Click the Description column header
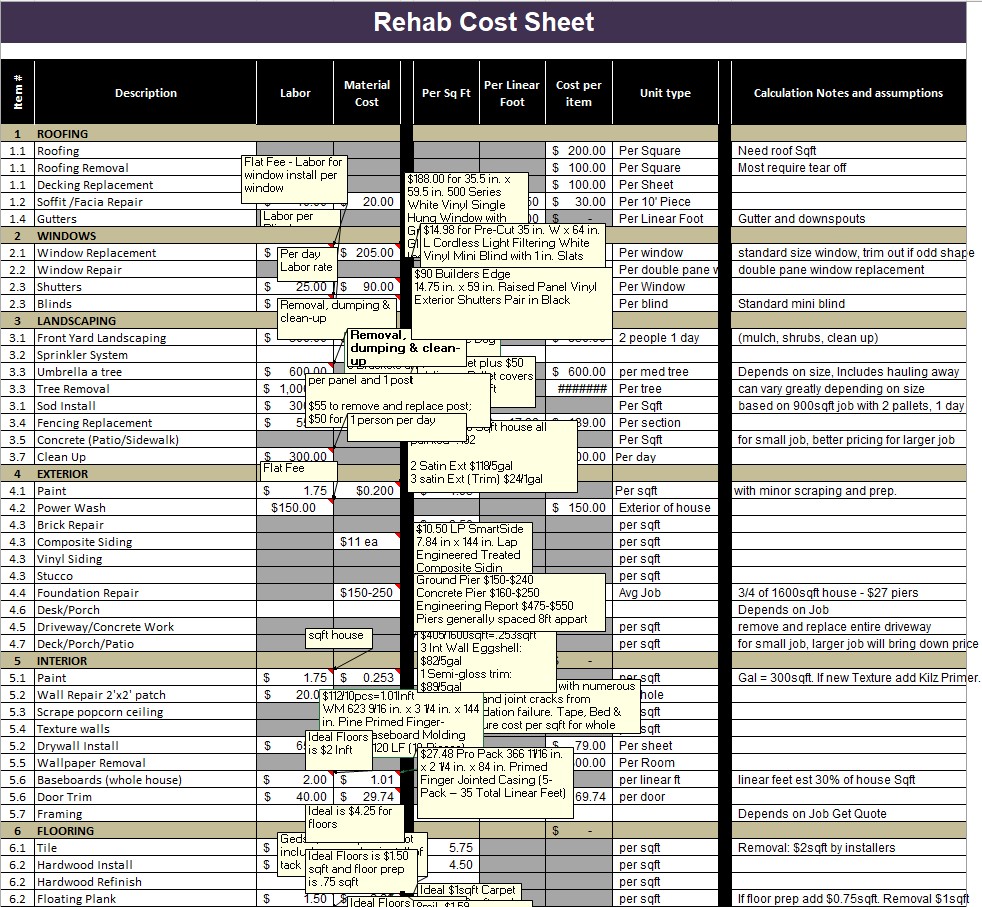The width and height of the screenshot is (982, 907). tap(145, 91)
